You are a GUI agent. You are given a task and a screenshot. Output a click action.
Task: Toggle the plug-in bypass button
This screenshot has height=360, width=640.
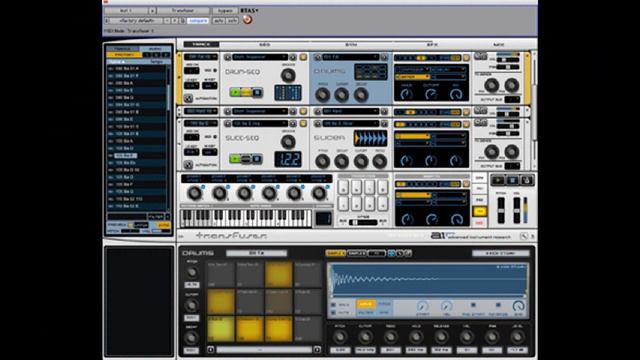coord(225,10)
